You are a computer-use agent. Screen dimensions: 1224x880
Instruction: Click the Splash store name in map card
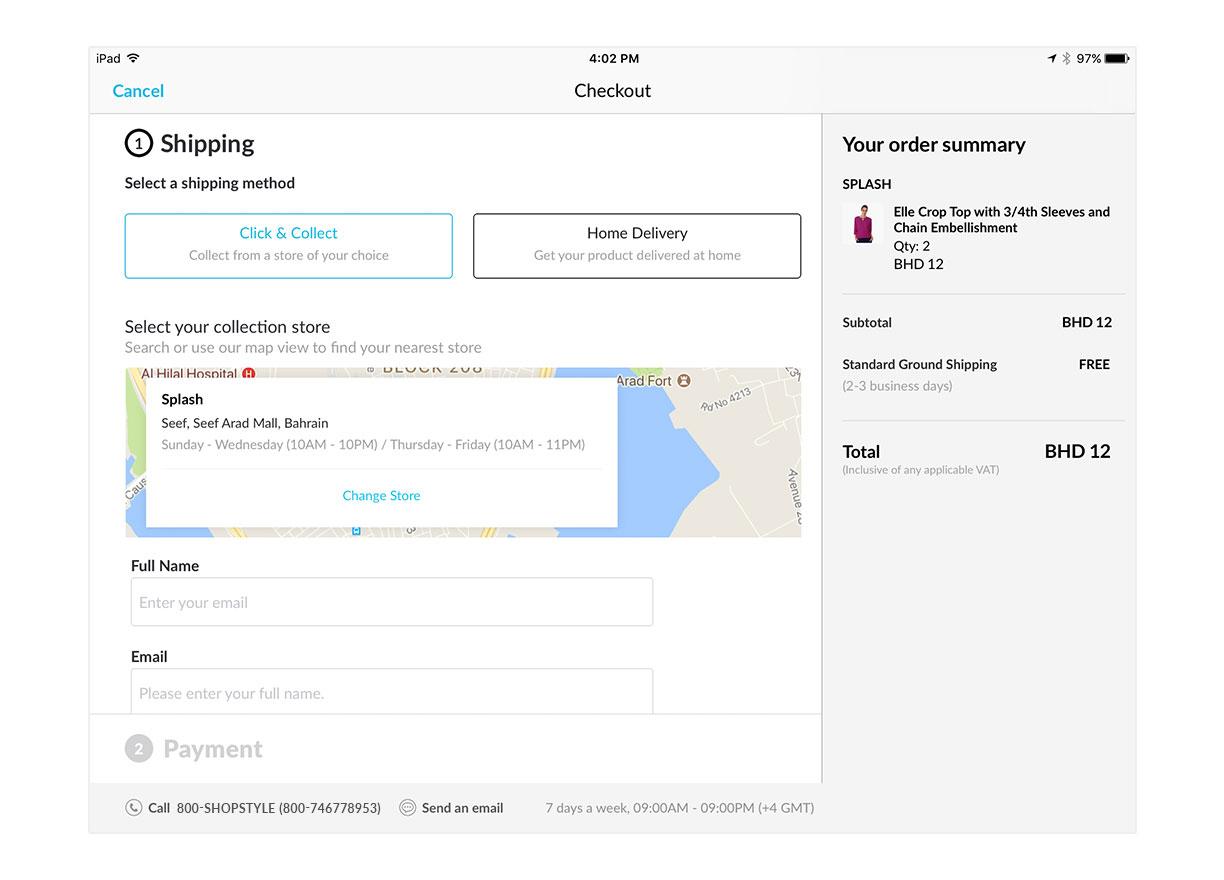click(182, 399)
